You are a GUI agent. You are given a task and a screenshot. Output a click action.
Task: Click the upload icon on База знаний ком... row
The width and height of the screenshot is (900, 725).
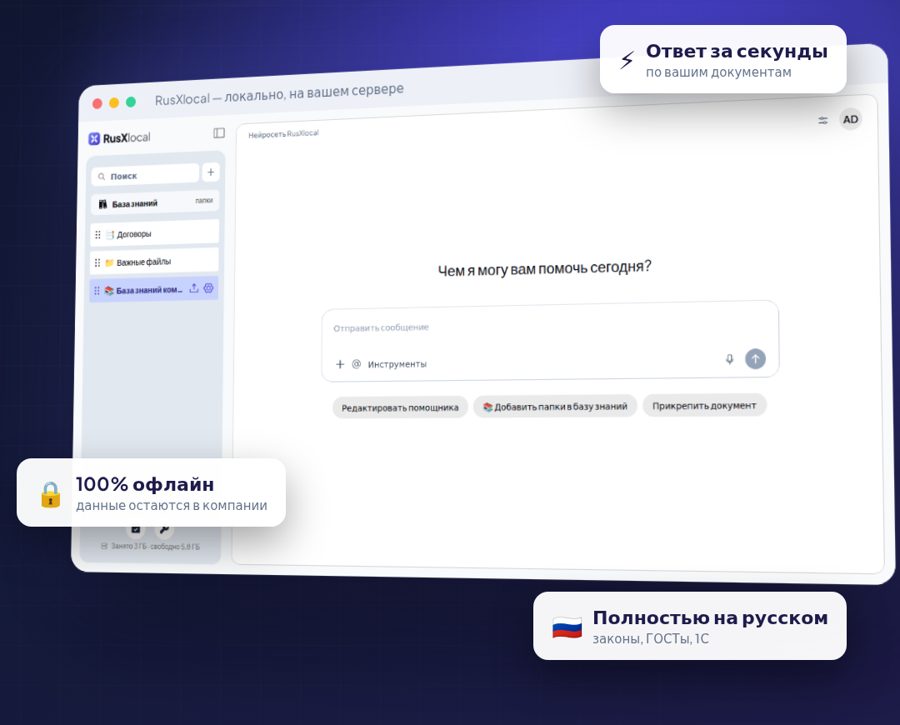tap(194, 288)
